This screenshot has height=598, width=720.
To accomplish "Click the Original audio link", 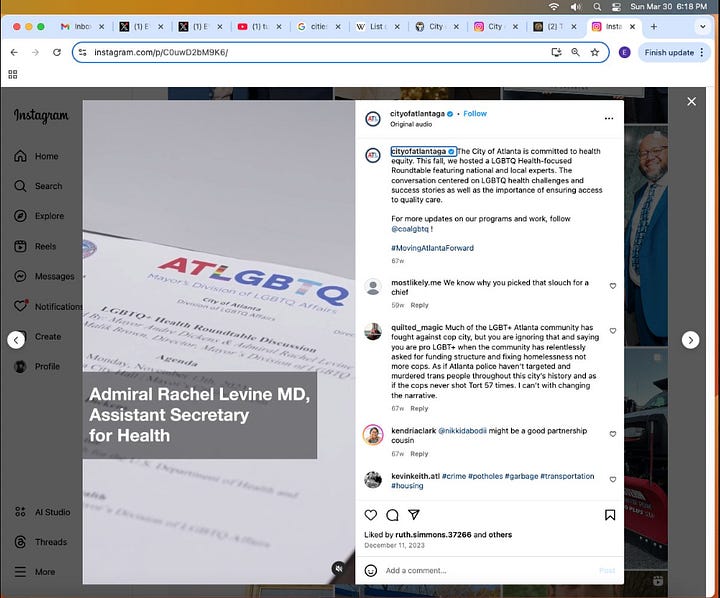I will click(411, 124).
